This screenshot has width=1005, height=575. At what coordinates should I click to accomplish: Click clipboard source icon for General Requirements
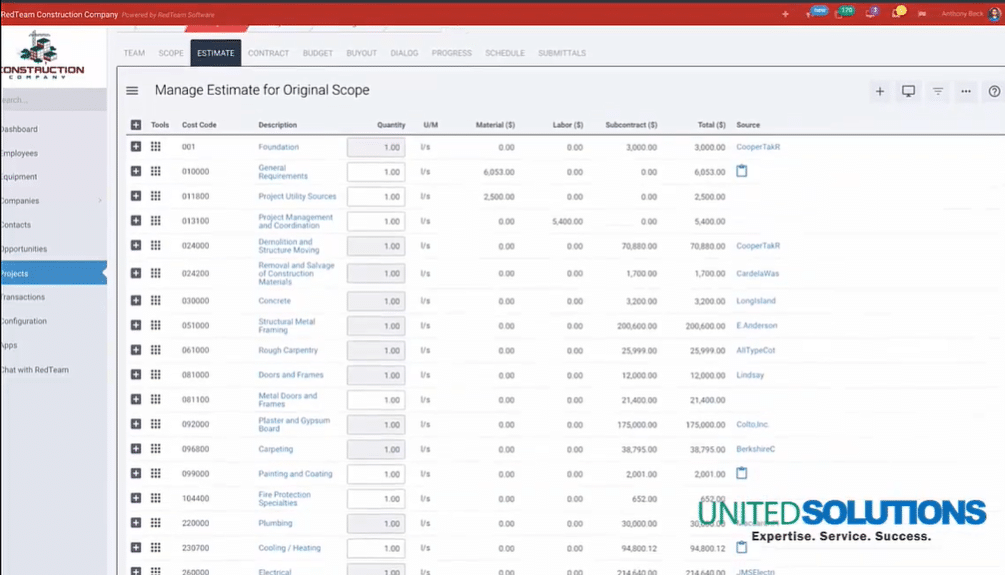point(742,171)
